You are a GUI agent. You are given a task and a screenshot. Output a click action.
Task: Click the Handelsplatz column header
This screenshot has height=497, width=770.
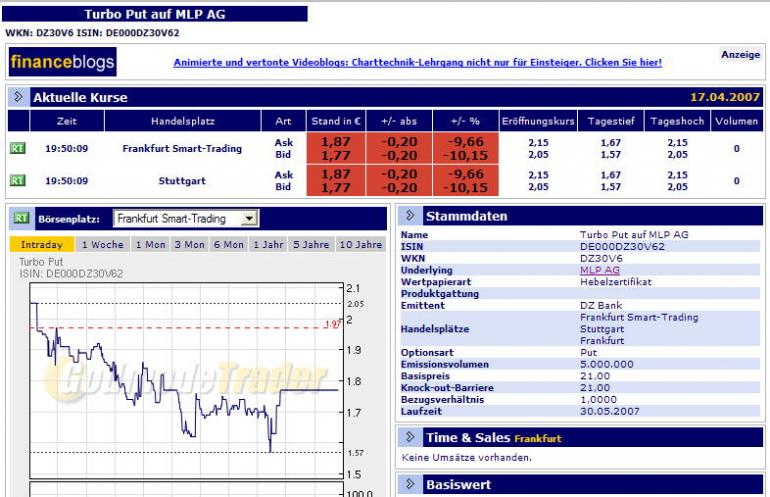(183, 121)
